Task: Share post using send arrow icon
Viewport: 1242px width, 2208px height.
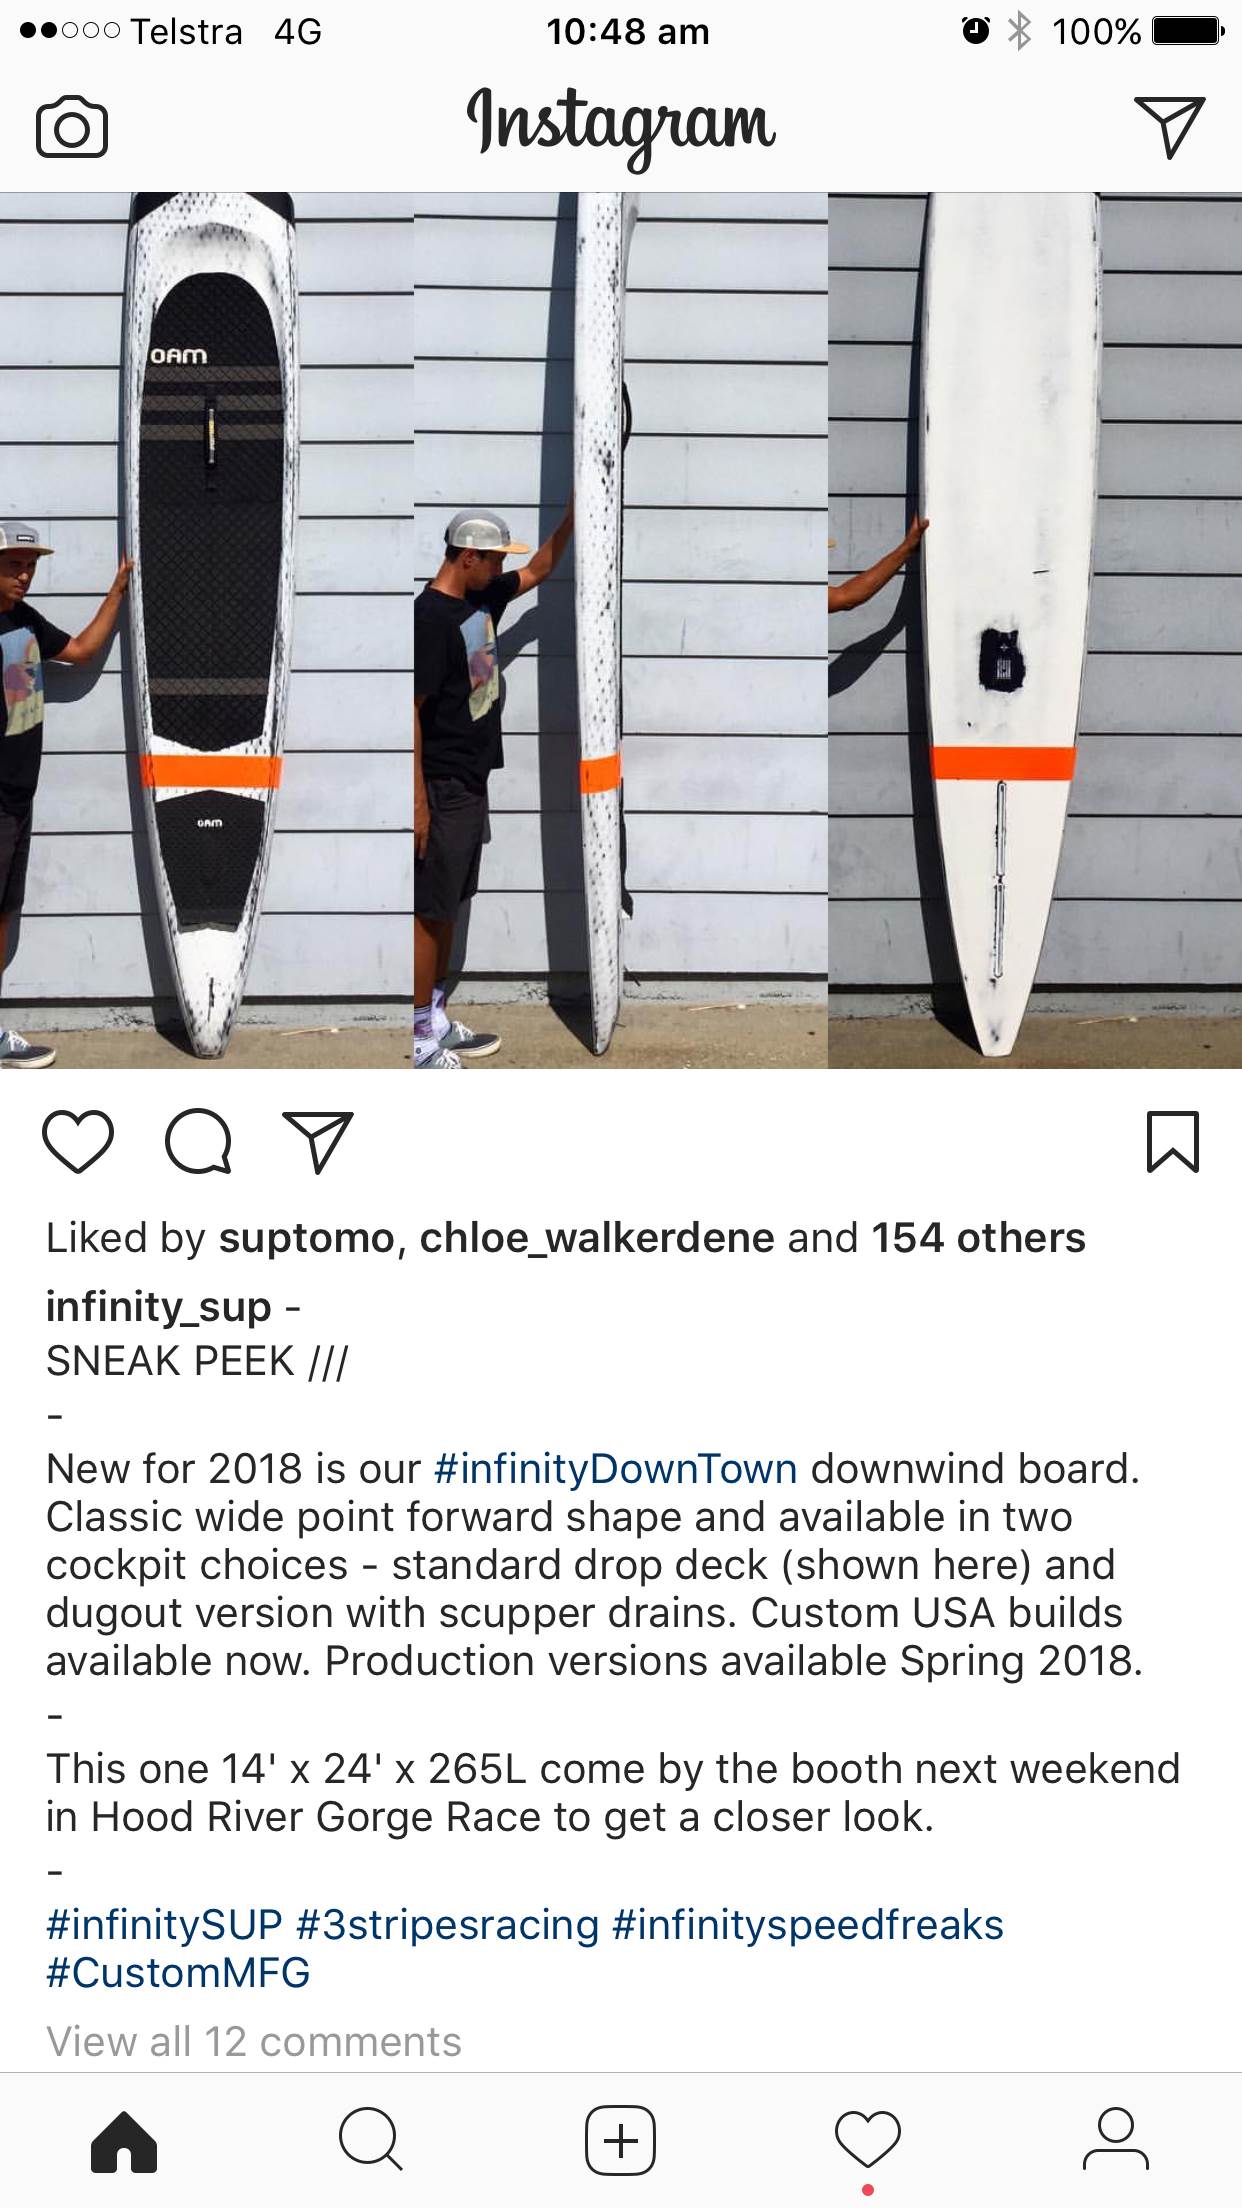Action: (x=318, y=1141)
